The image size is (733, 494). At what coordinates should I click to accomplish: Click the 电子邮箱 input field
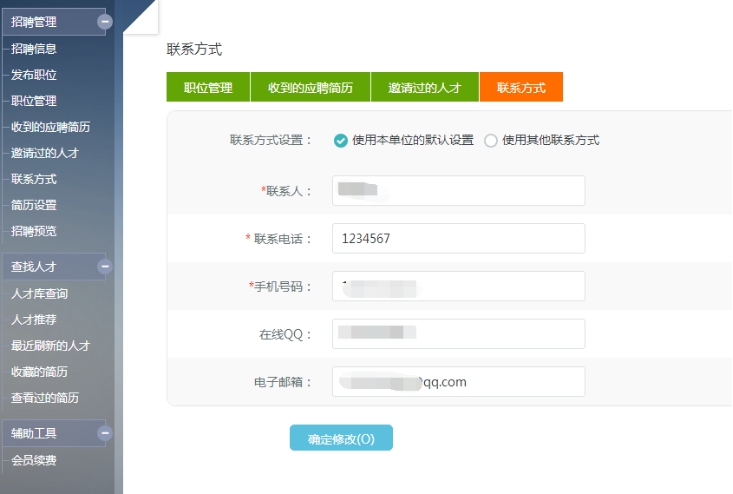tap(458, 382)
